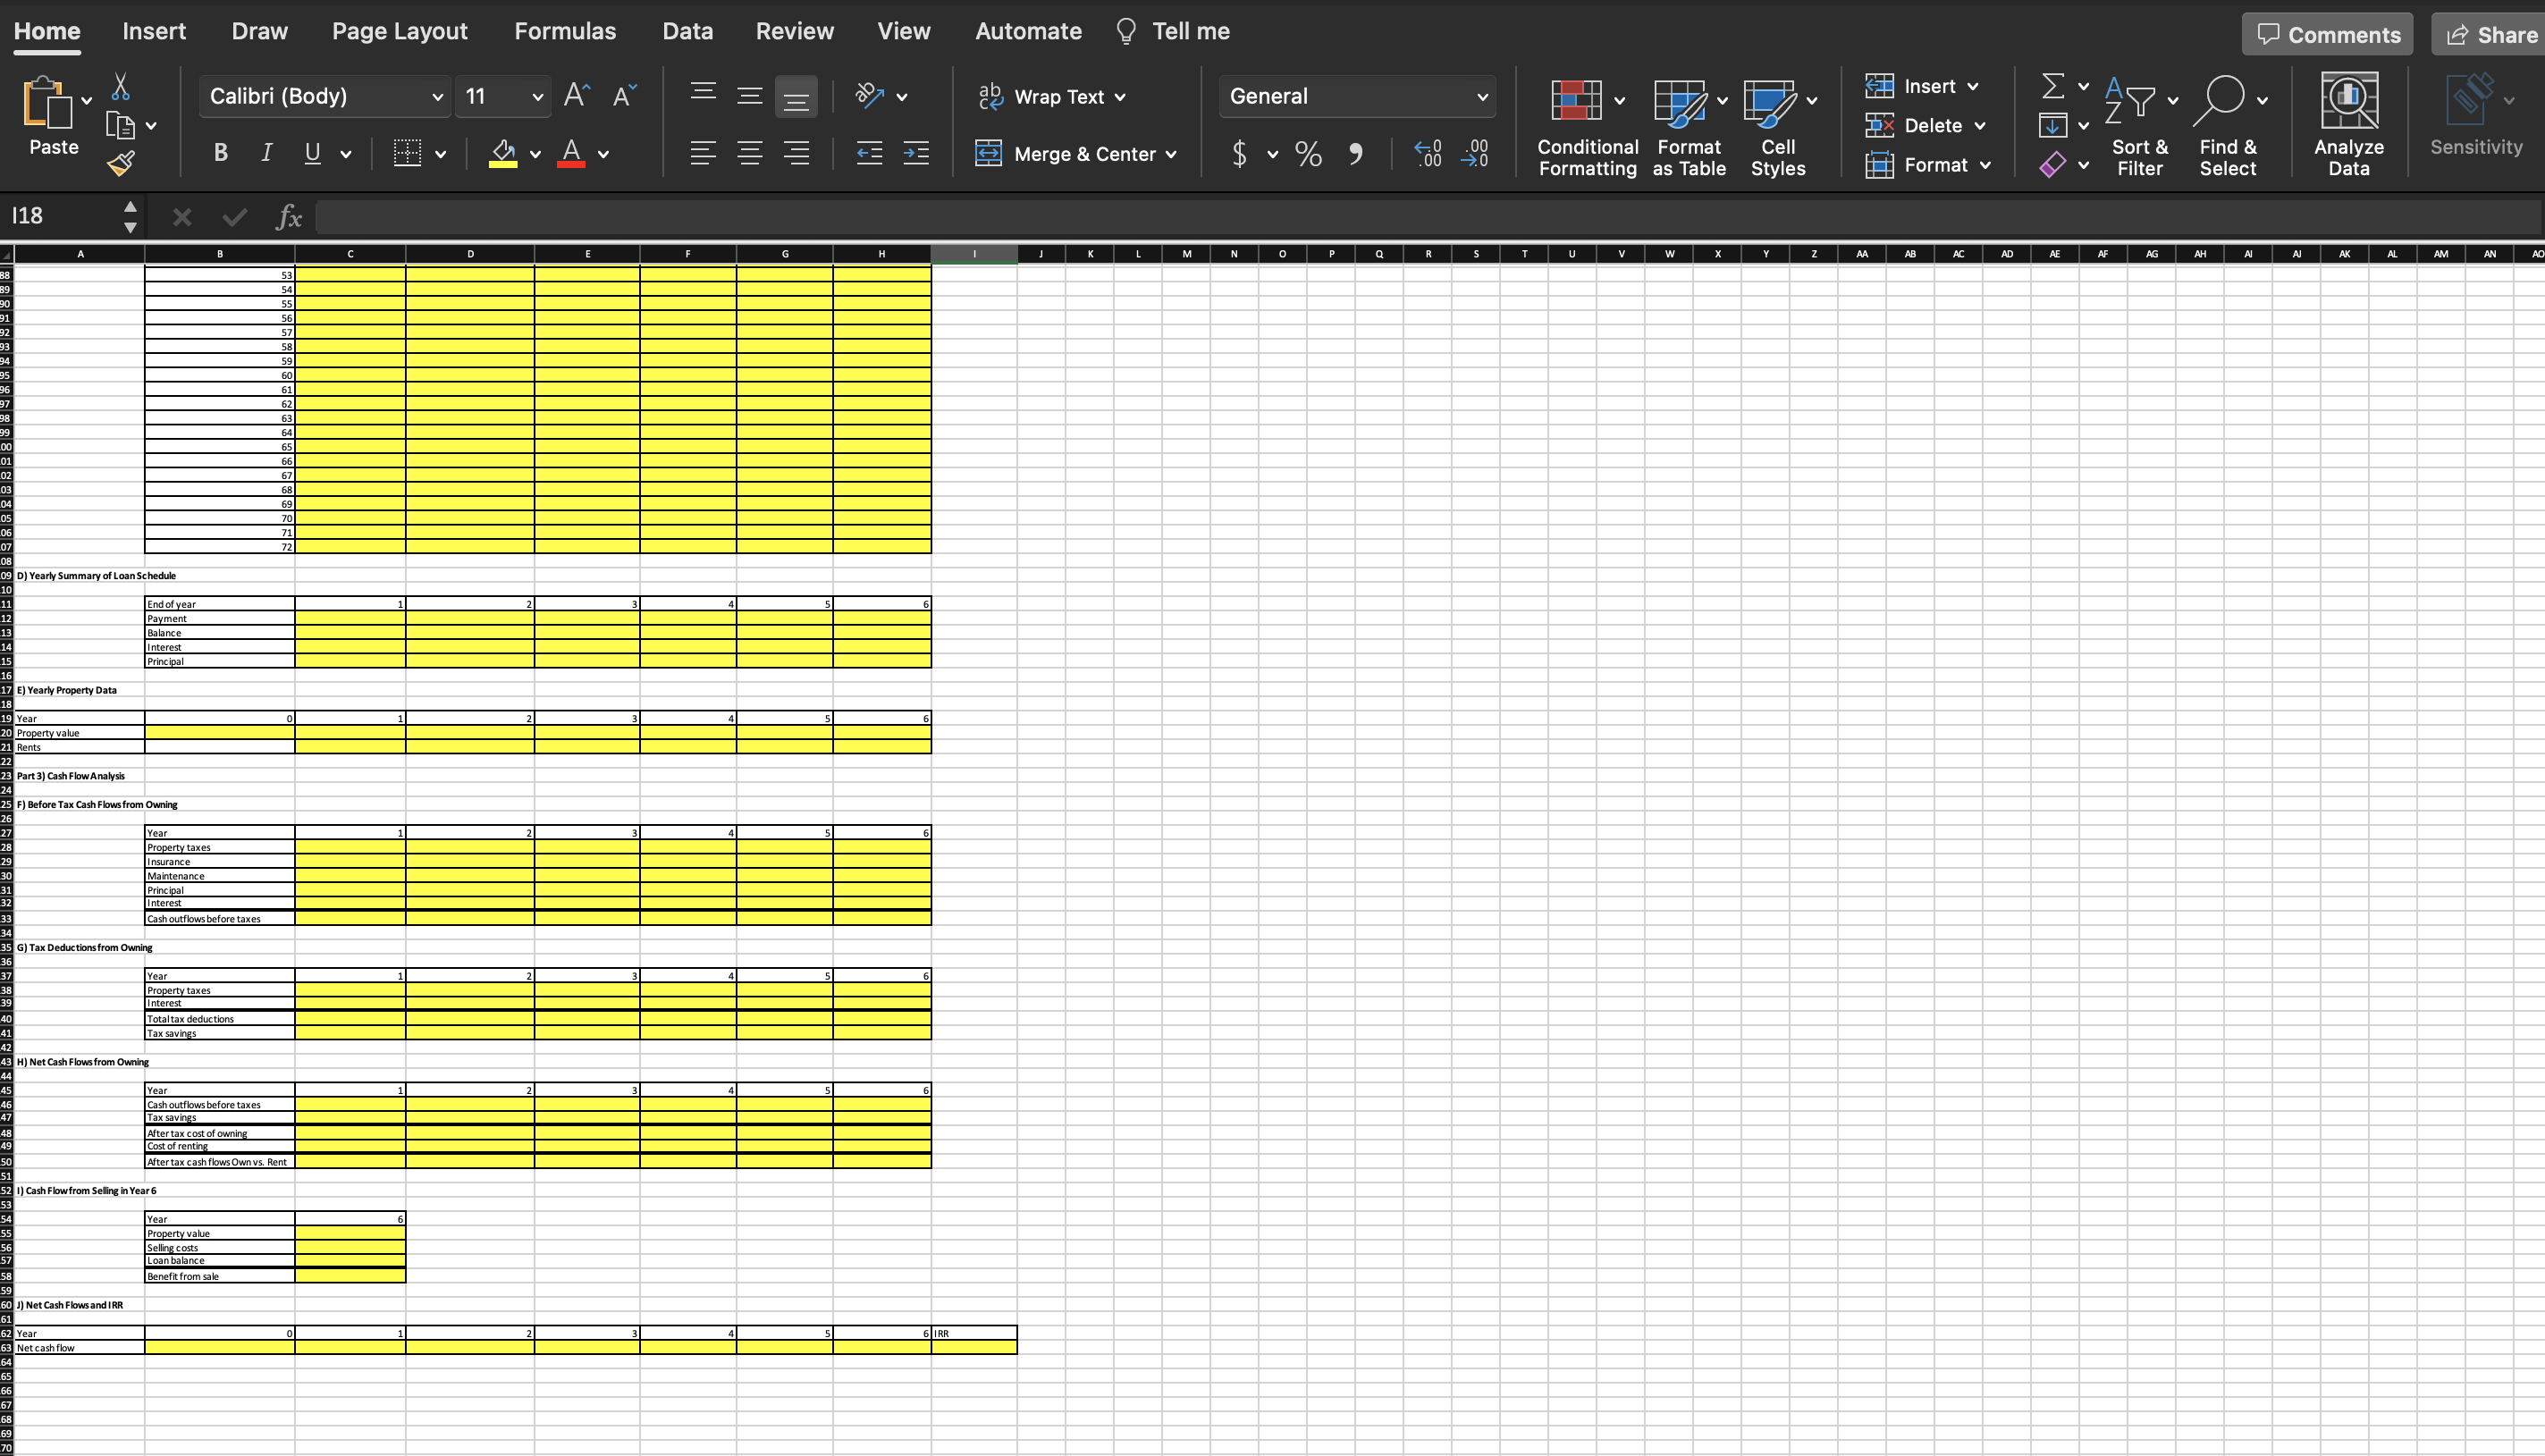Switch to the Draw tab
The width and height of the screenshot is (2545, 1456).
click(x=259, y=31)
